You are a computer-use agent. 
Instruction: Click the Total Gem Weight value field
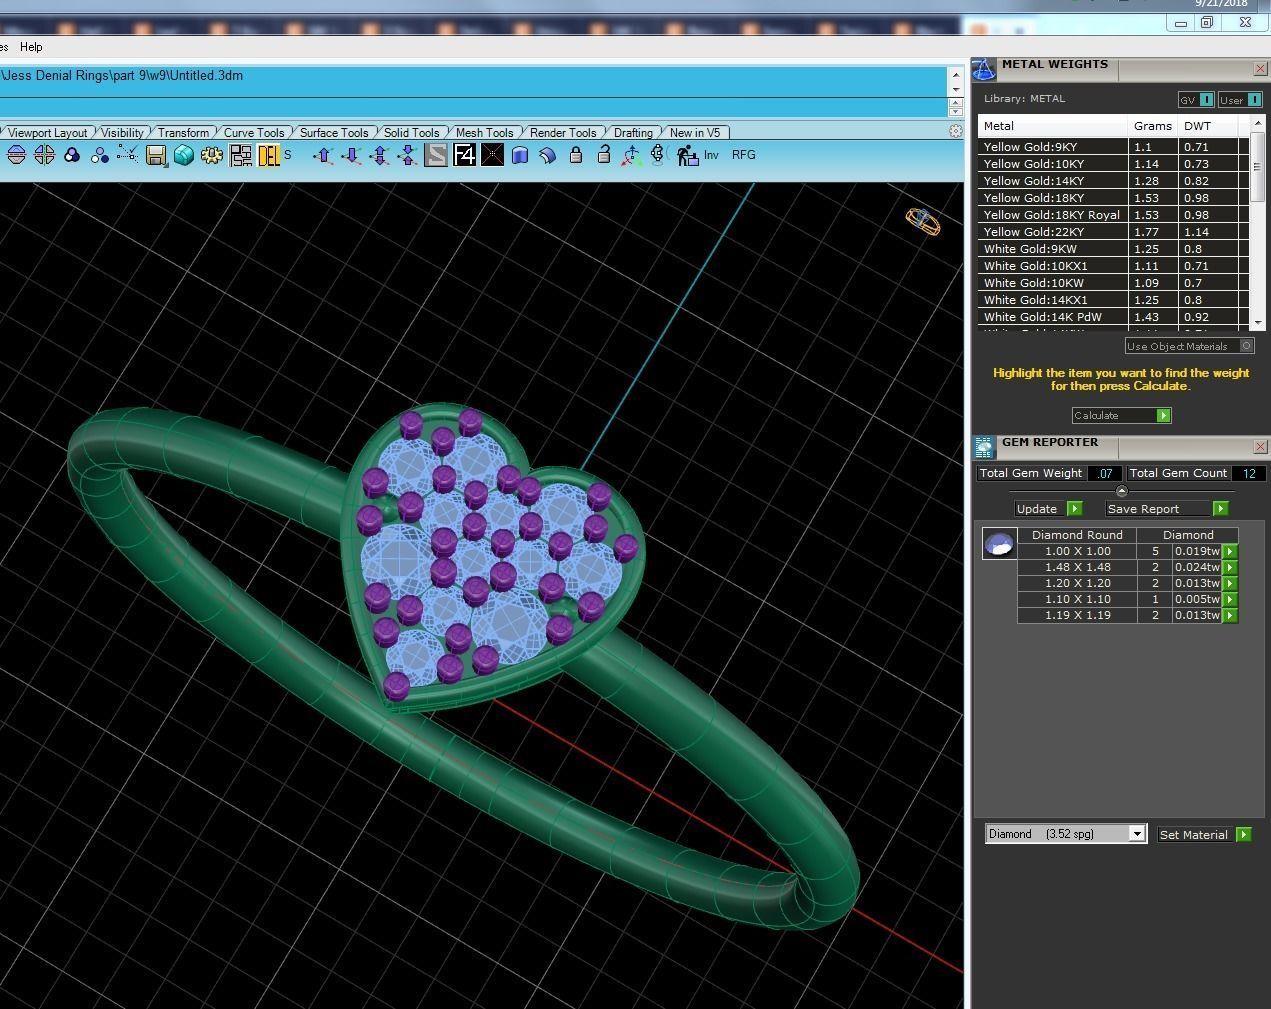pyautogui.click(x=1105, y=474)
